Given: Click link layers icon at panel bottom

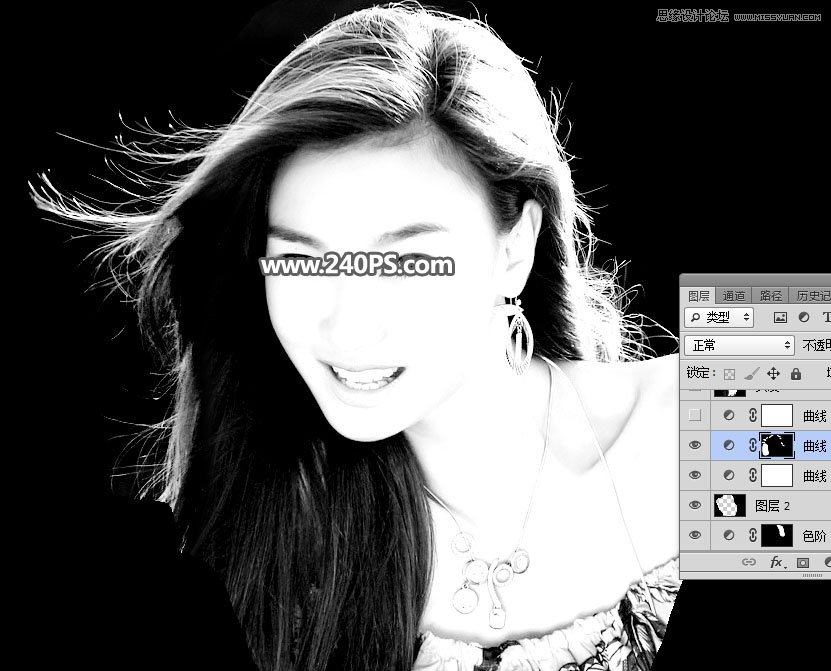Looking at the screenshot, I should 748,563.
